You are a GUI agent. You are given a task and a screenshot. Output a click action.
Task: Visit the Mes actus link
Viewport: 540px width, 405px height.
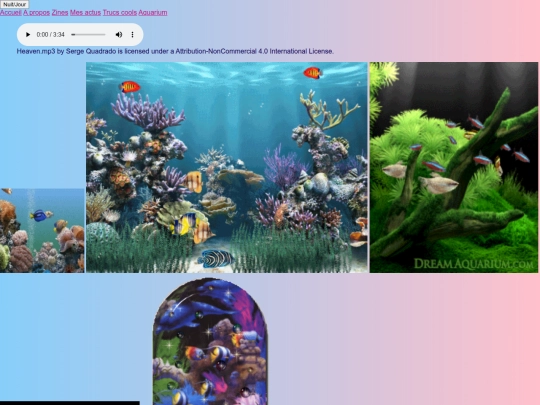85,12
